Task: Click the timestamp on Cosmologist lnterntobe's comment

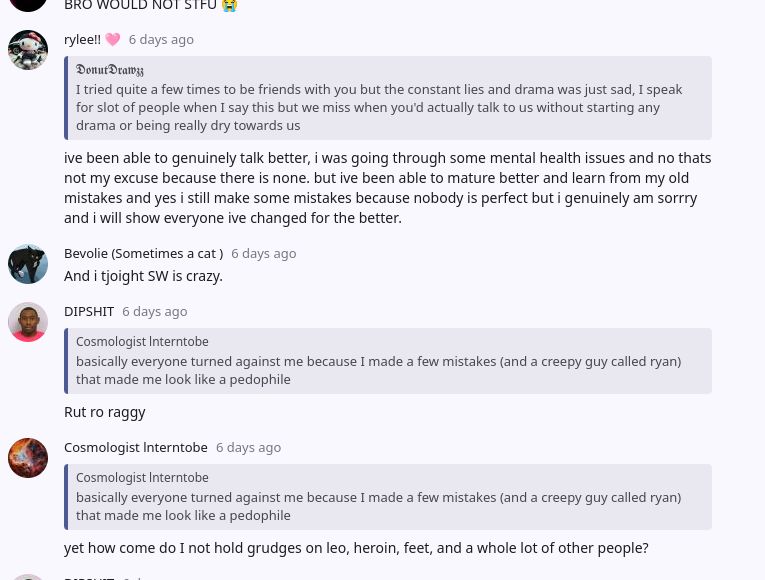Action: tap(248, 448)
